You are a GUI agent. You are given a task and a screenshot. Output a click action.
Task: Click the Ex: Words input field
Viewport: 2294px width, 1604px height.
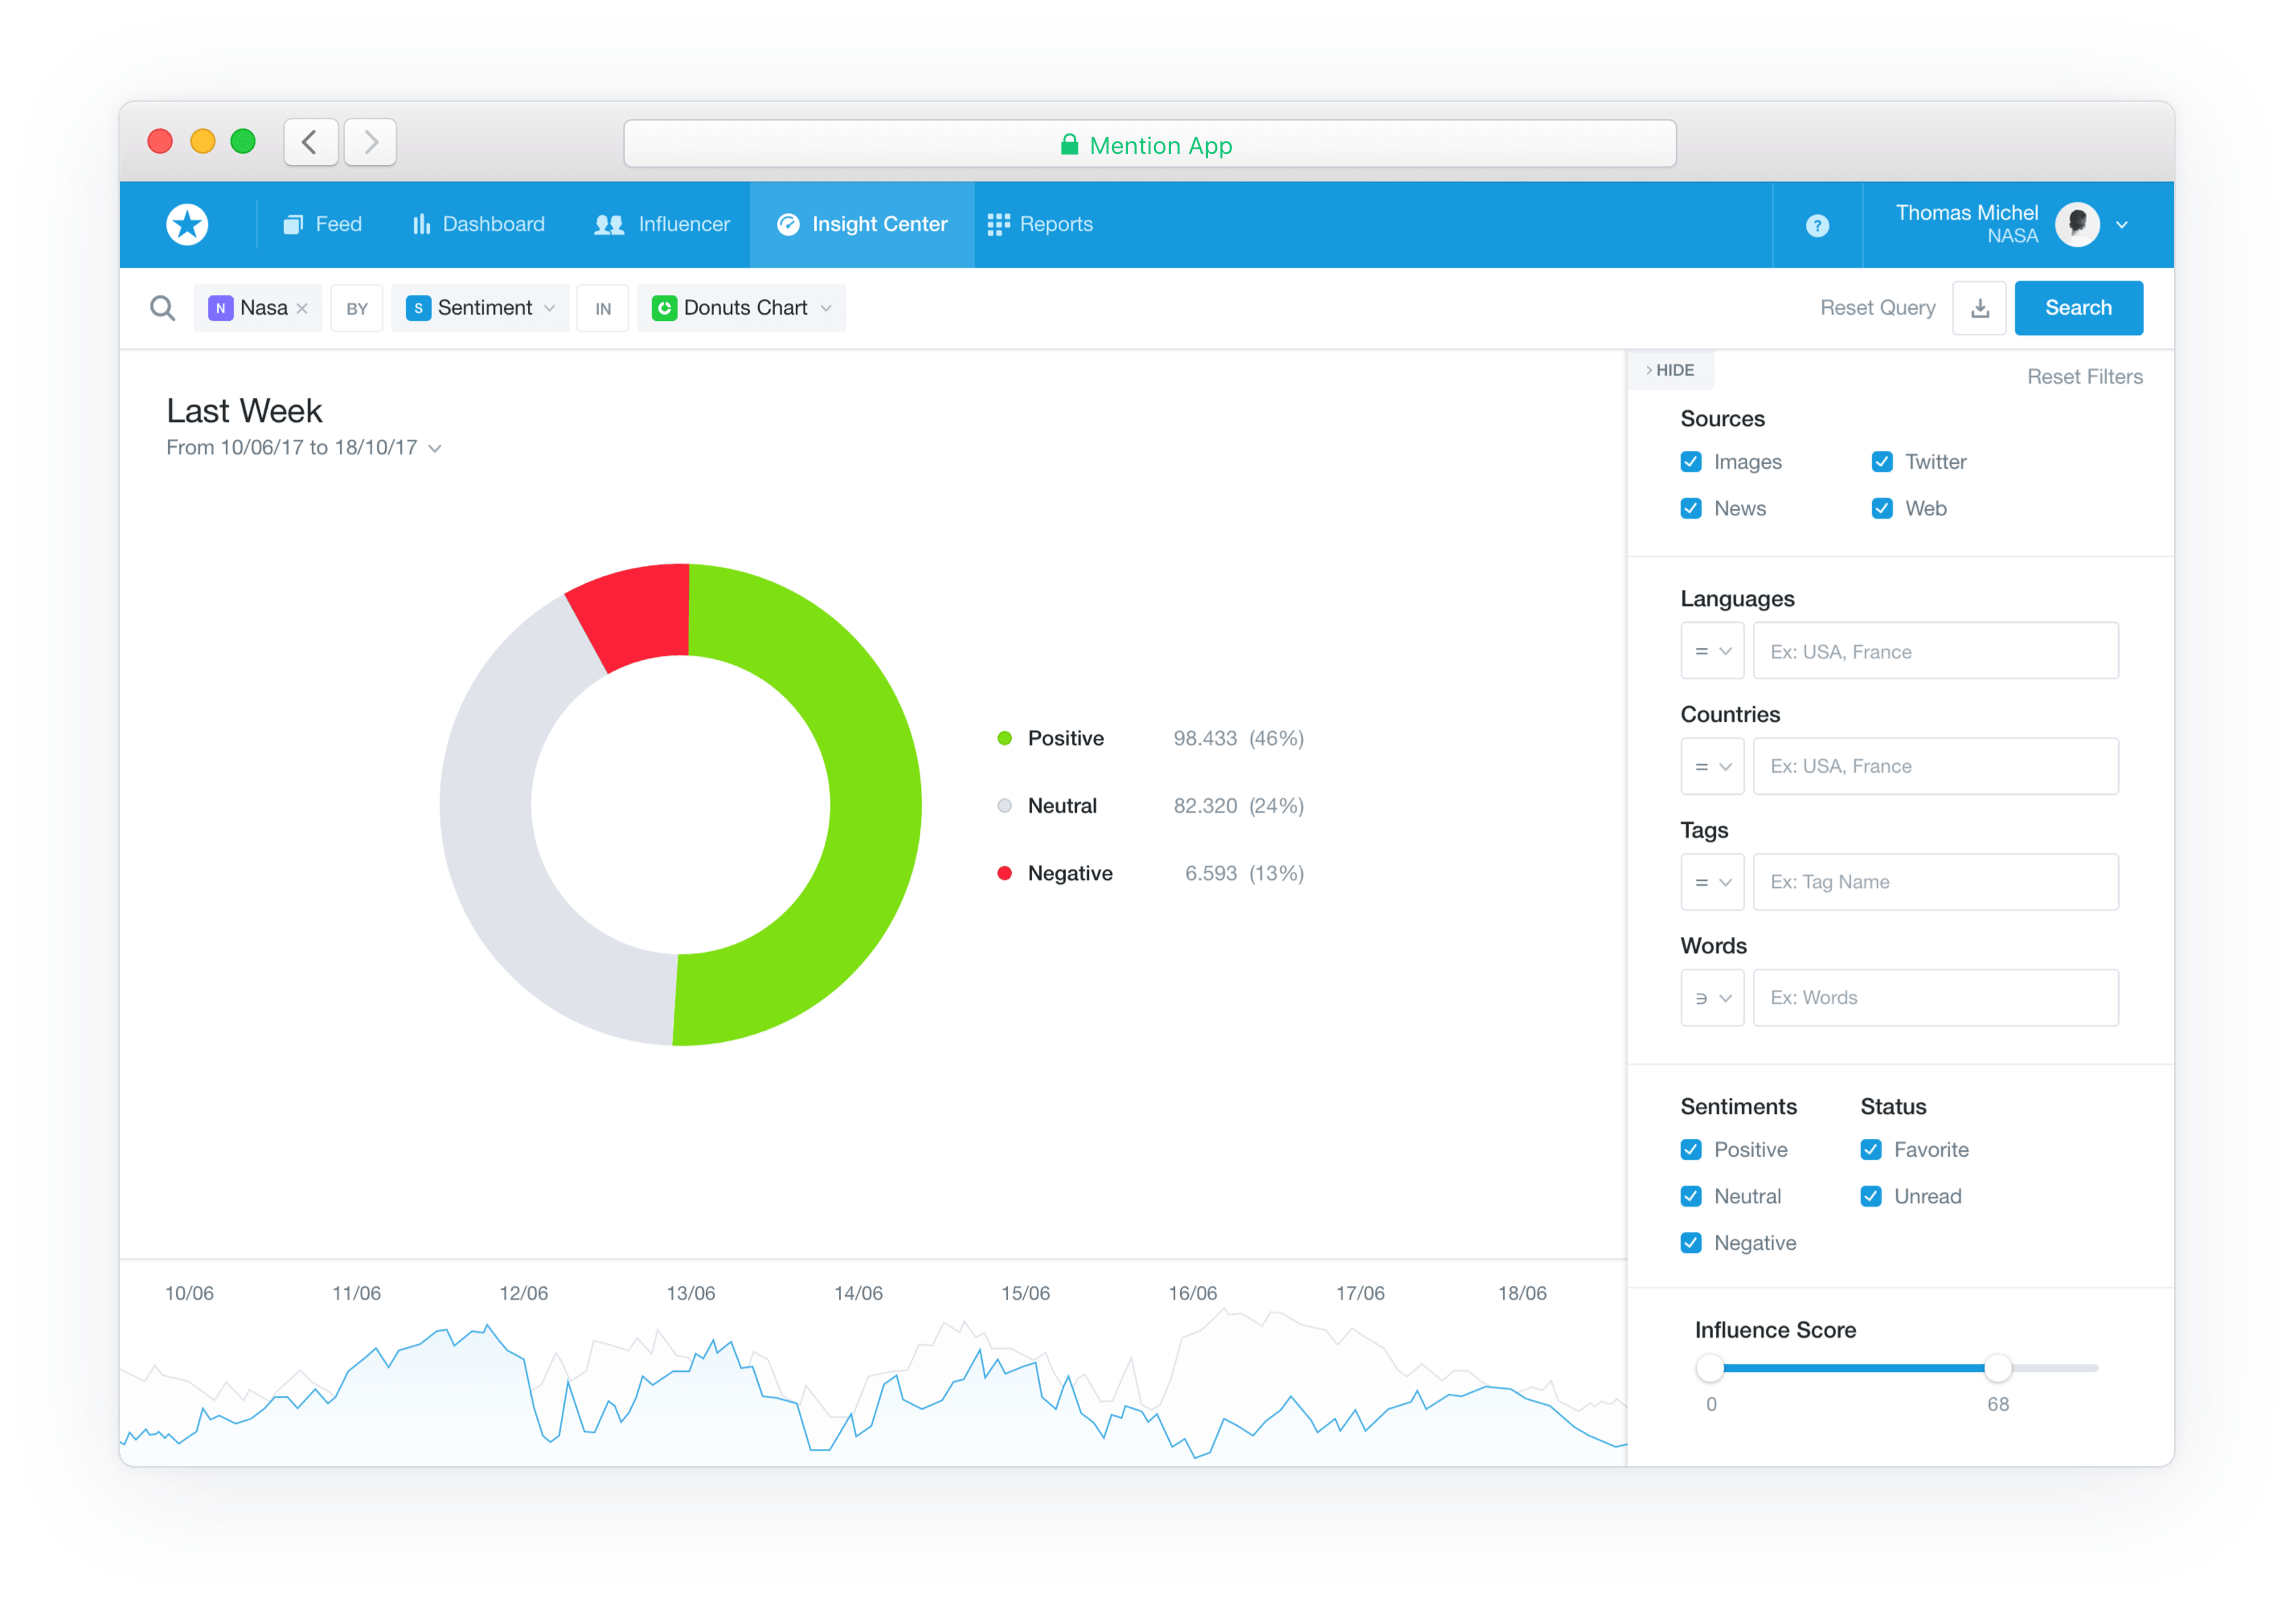tap(1935, 997)
